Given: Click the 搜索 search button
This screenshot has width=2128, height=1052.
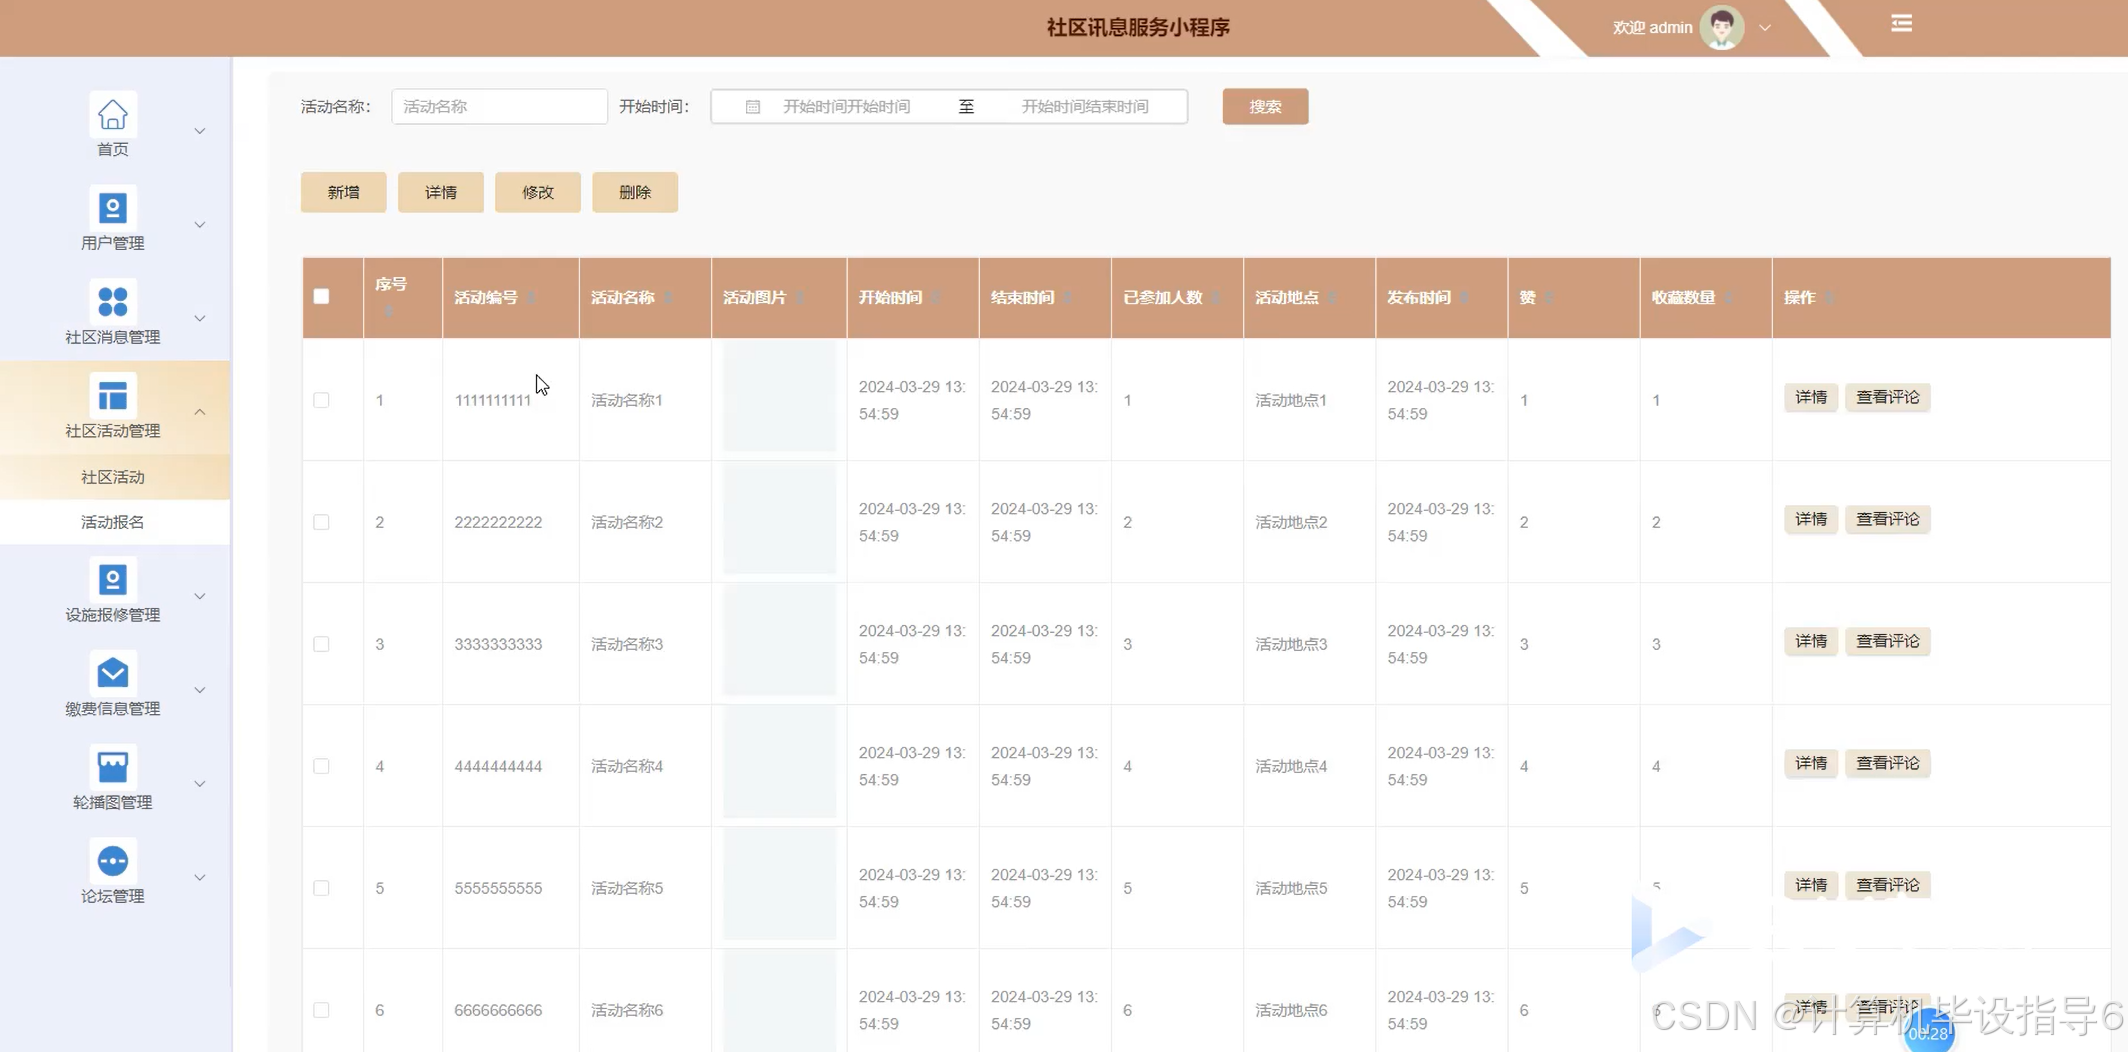Looking at the screenshot, I should click(1265, 107).
